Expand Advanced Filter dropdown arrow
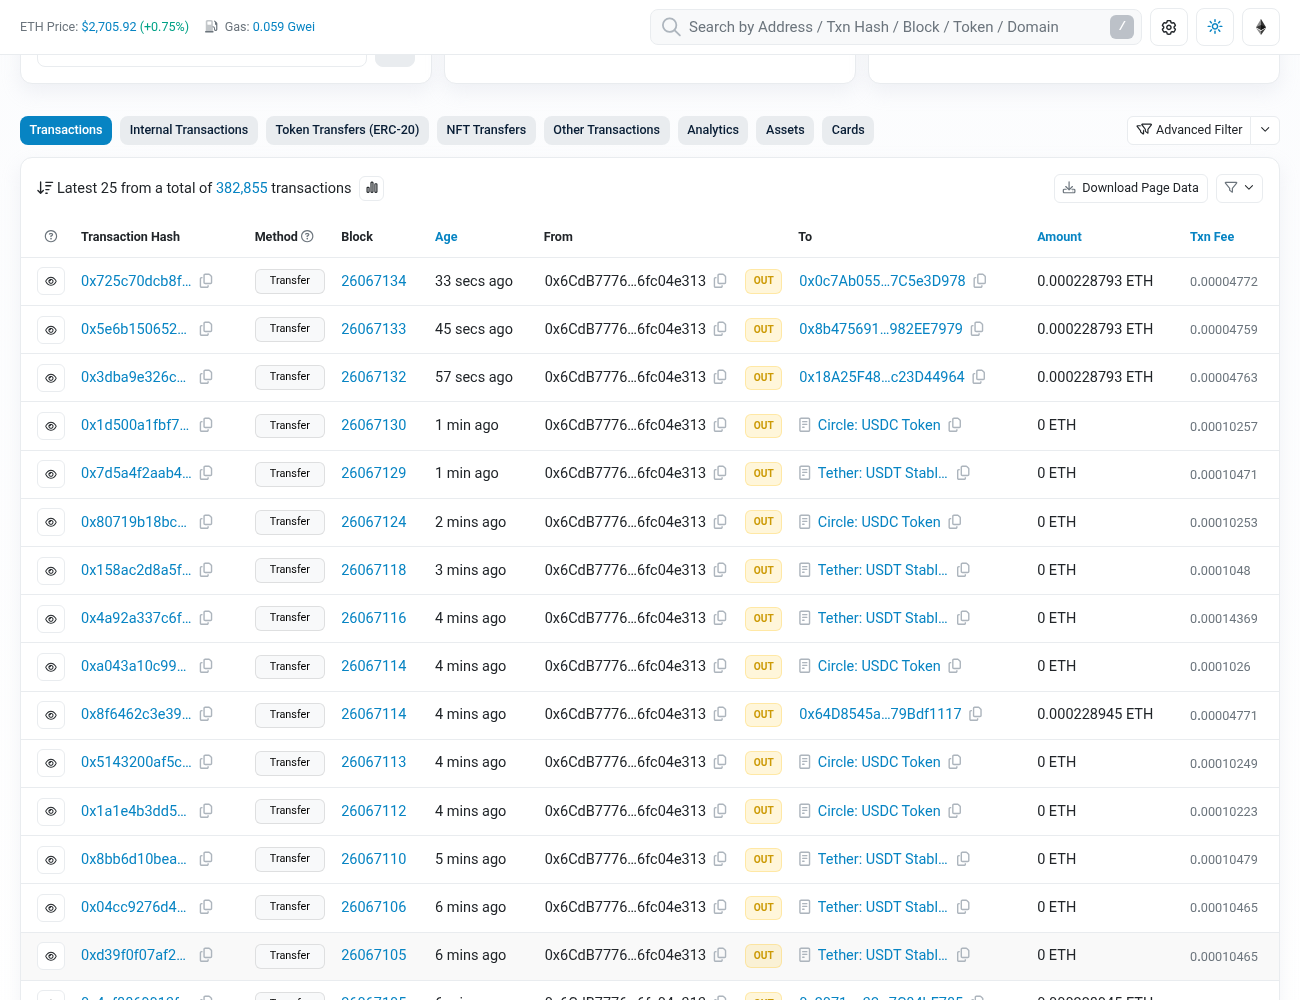Image resolution: width=1300 pixels, height=1000 pixels. [x=1265, y=130]
